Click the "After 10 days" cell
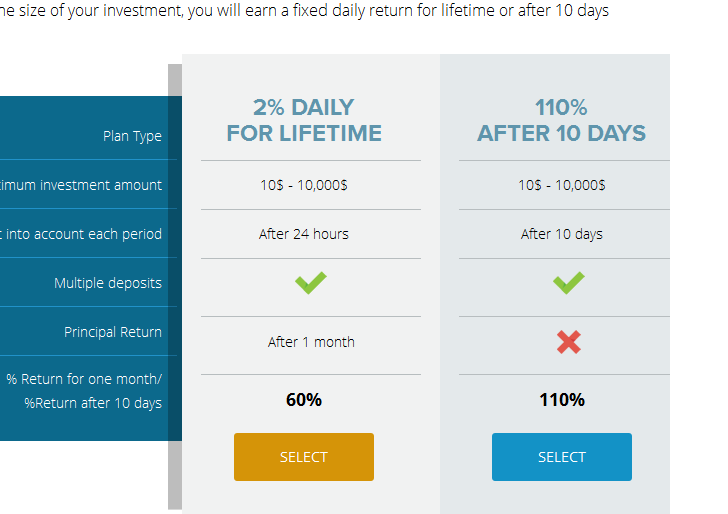Viewport: 728px width, 514px height. click(562, 234)
